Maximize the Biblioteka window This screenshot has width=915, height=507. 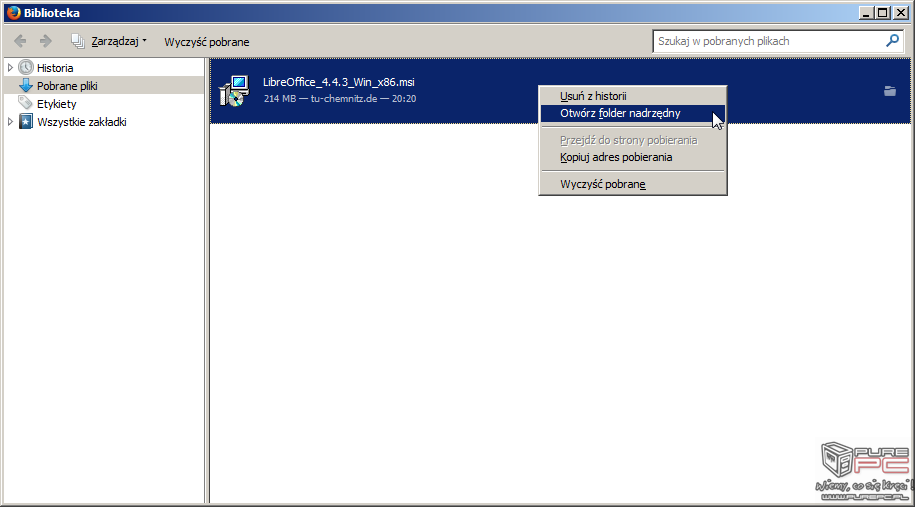click(883, 13)
